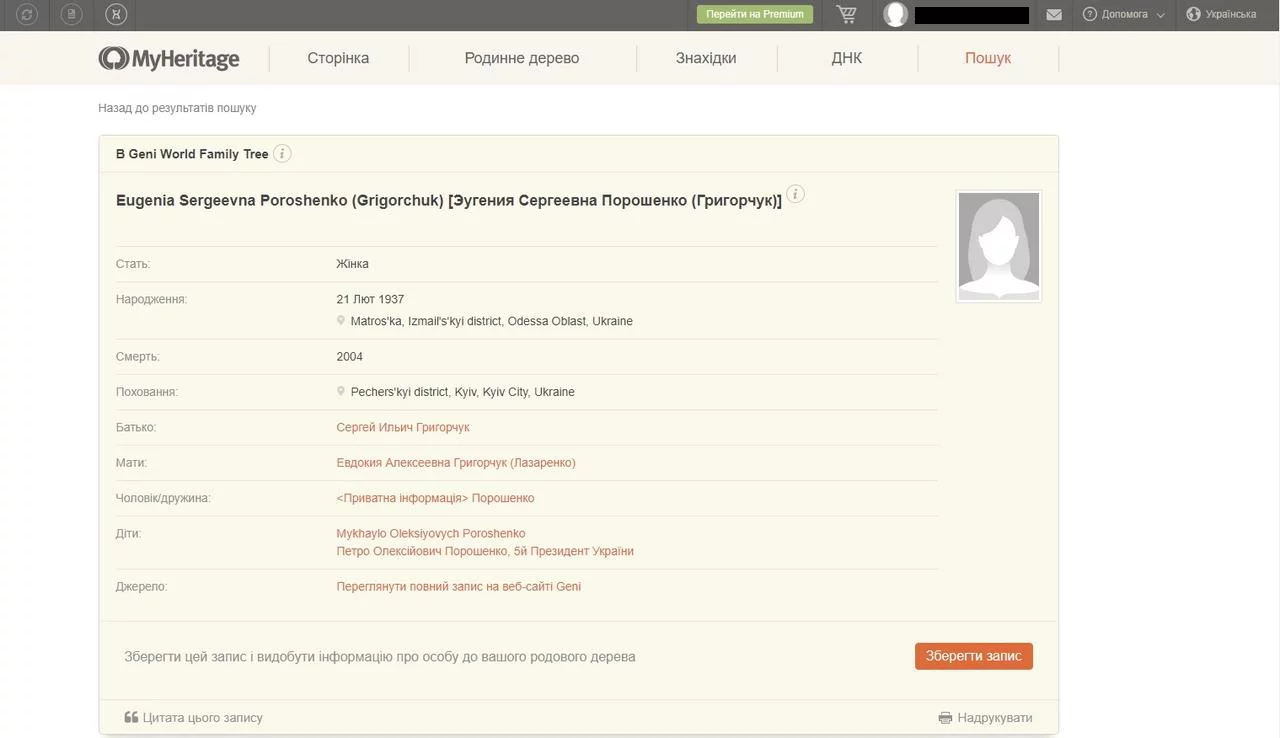Image resolution: width=1280 pixels, height=738 pixels.
Task: Open the Родинне дерево menu
Action: 522,58
